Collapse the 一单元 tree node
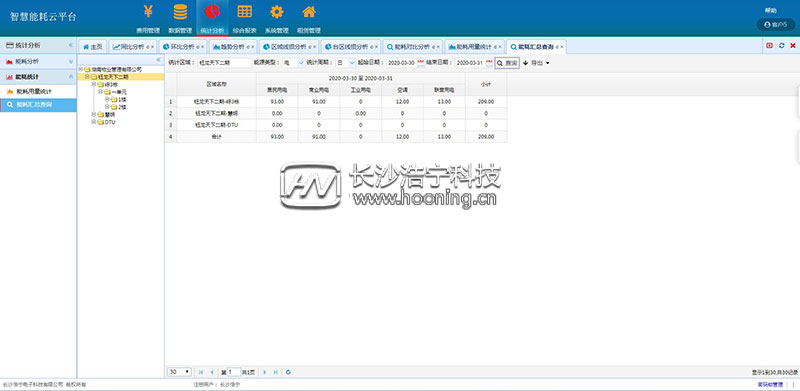800x391 pixels. point(100,92)
